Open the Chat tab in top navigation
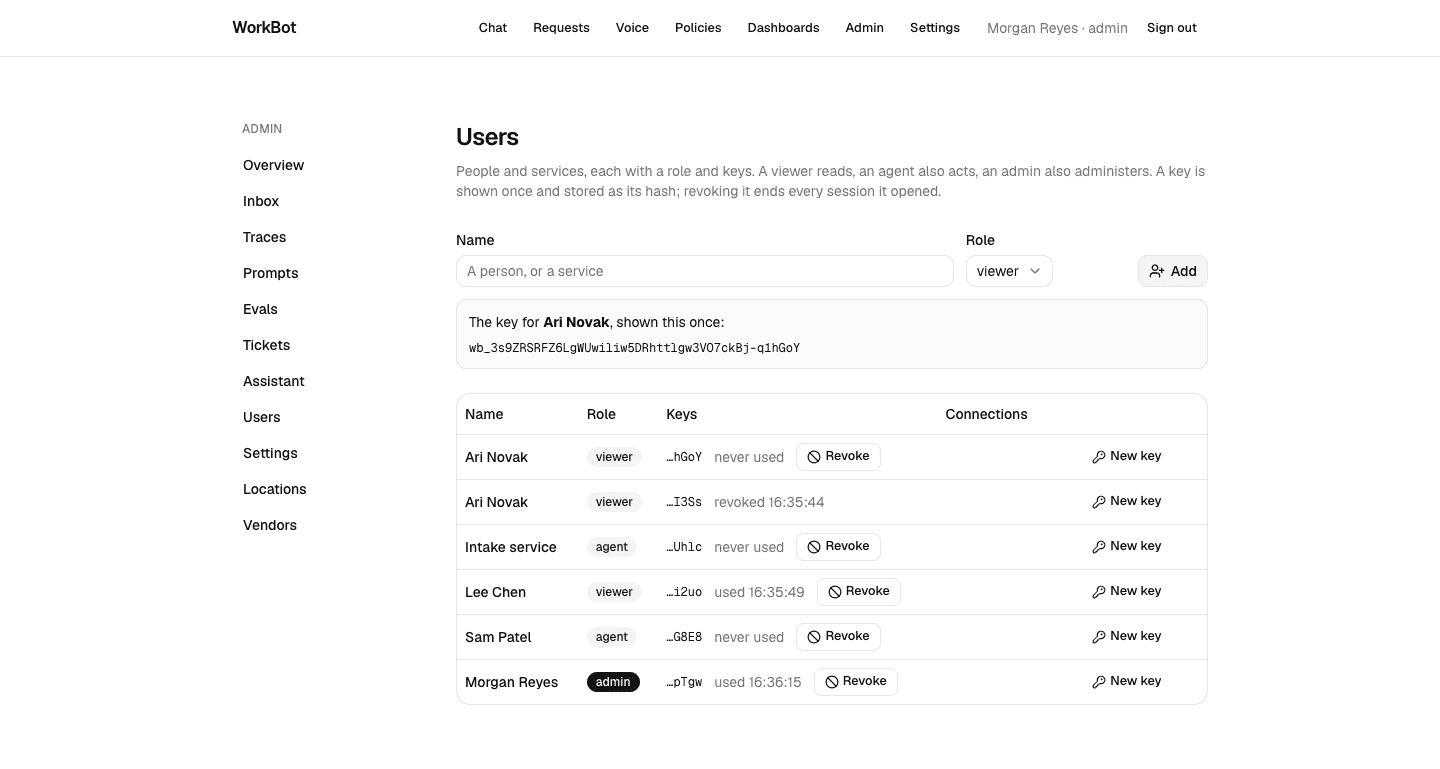1440x769 pixels. [x=493, y=28]
